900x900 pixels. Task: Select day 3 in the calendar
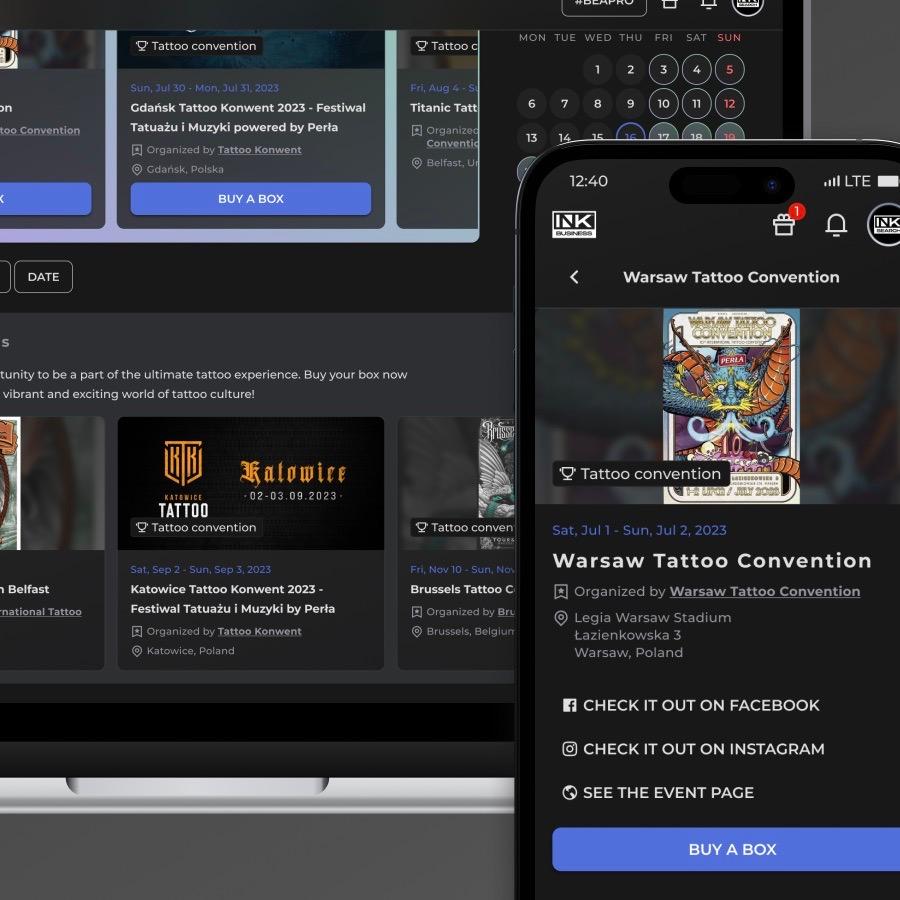(x=664, y=69)
